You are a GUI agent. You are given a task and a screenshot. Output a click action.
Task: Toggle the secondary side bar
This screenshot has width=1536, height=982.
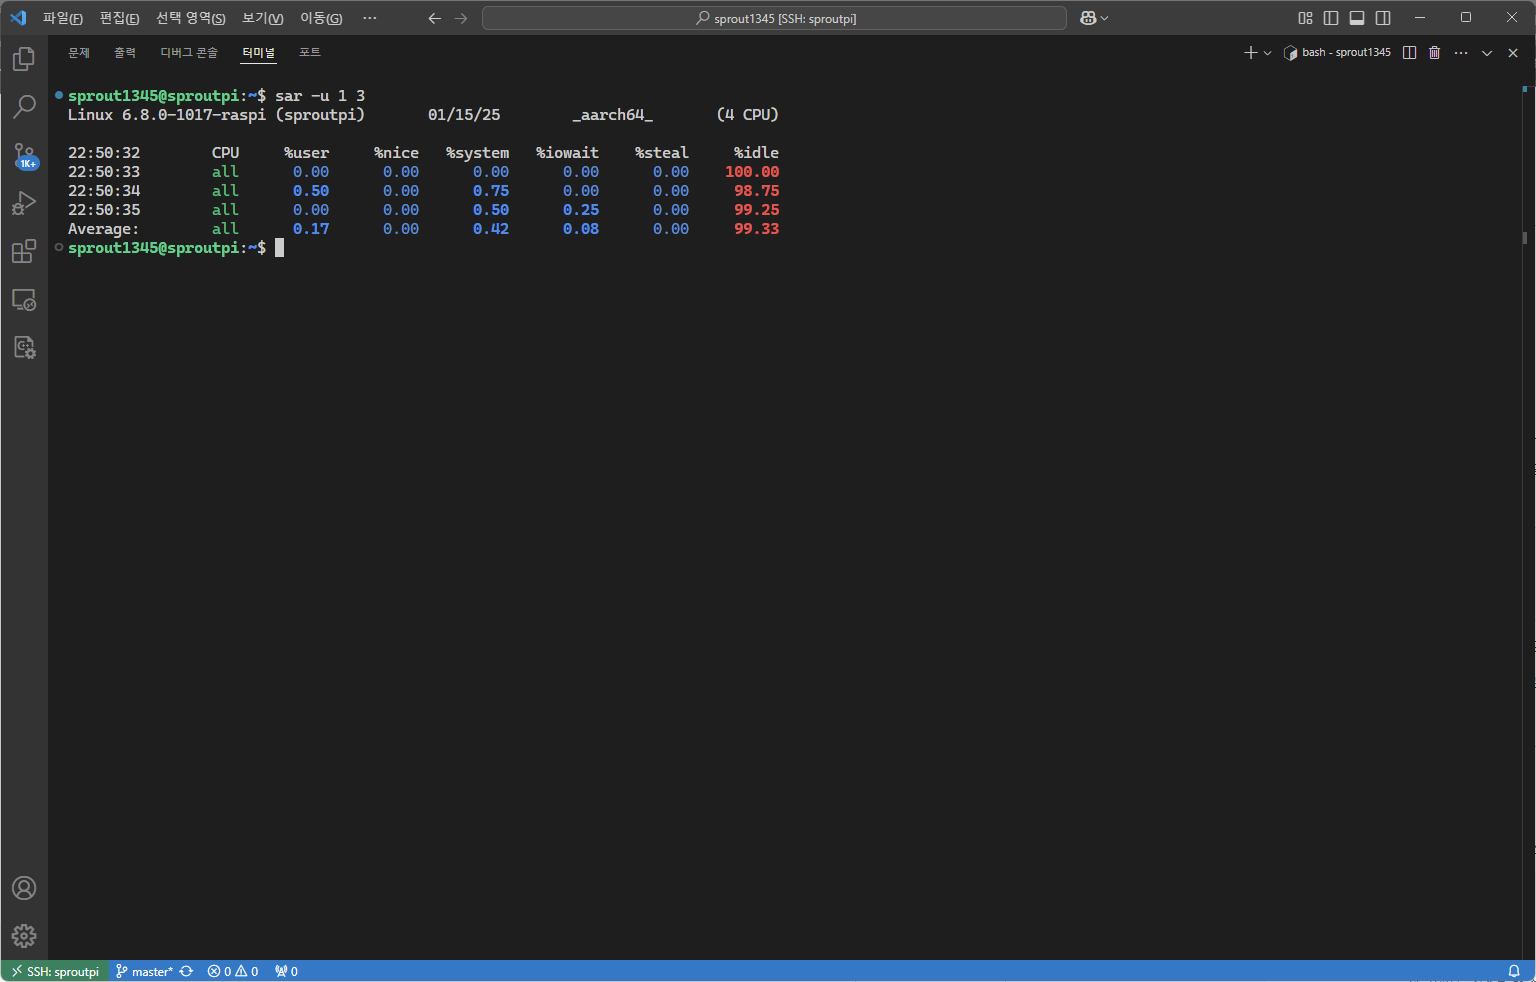(1383, 18)
